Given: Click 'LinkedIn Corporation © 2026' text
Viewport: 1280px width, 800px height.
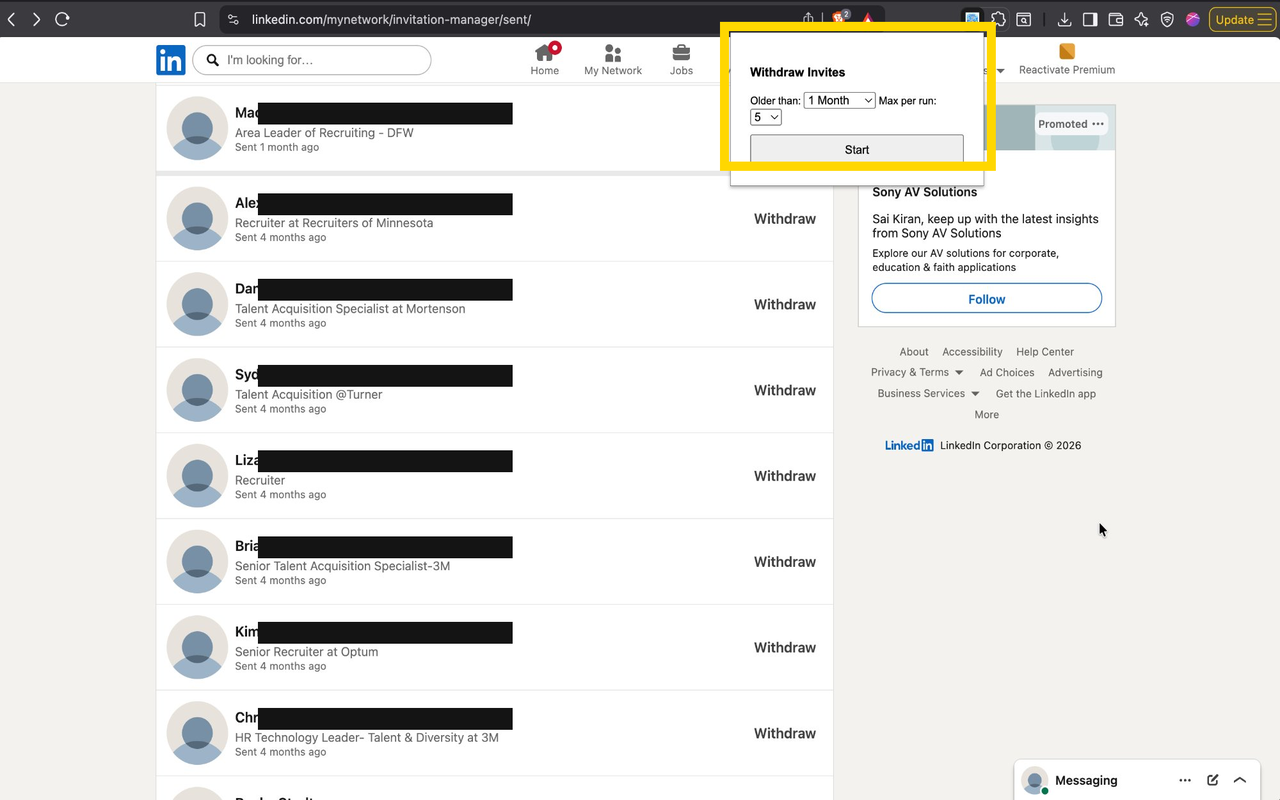Looking at the screenshot, I should (1010, 445).
